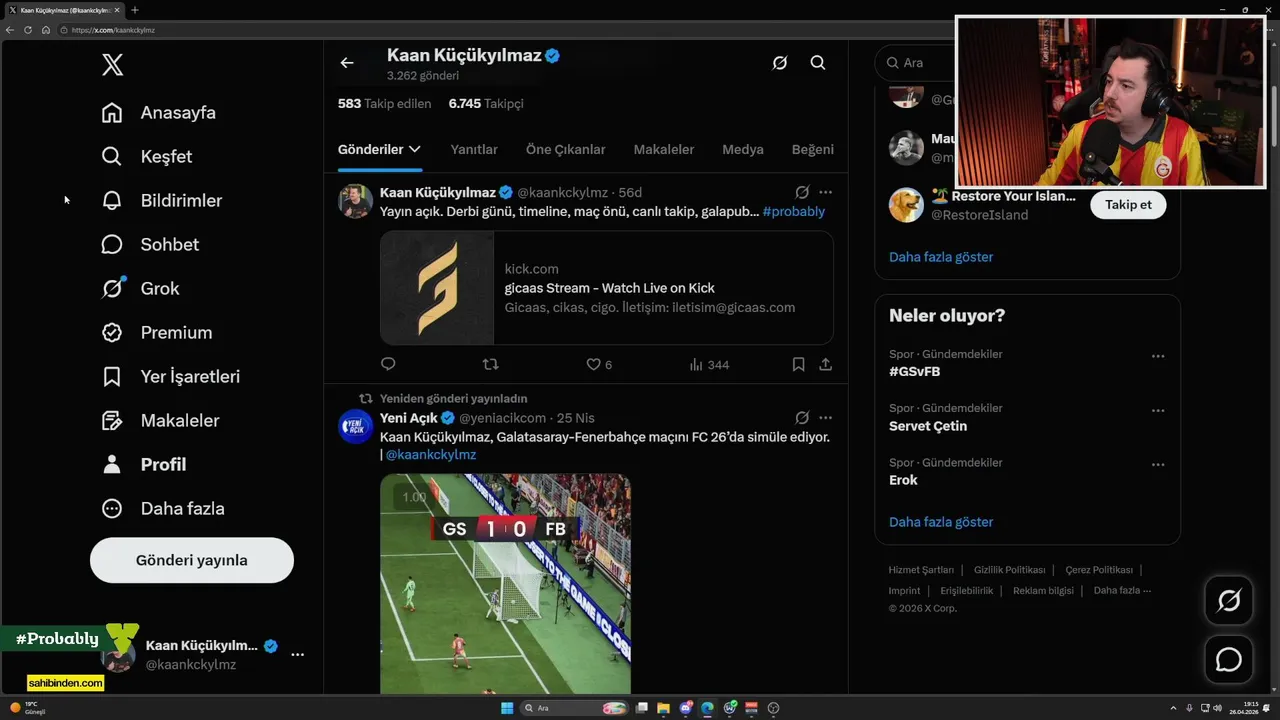
Task: Open the Windows Start menu
Action: (507, 708)
